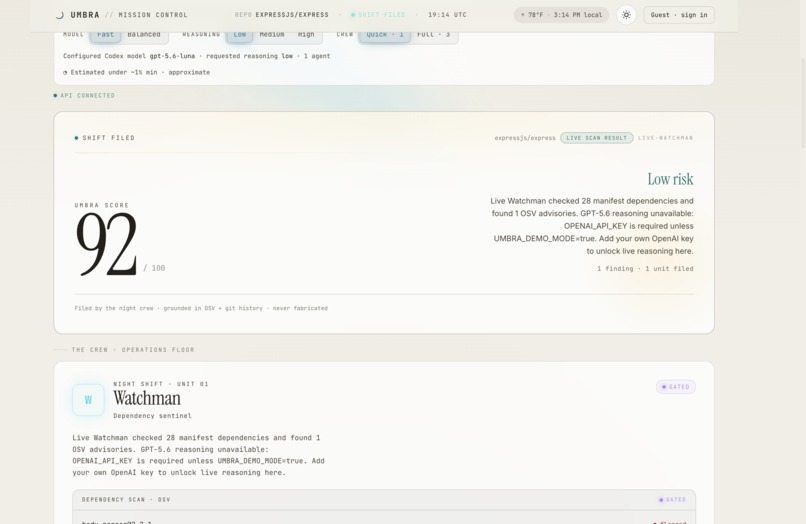Click the NIGHT SHIFT · UNIT 01 label
Image resolution: width=806 pixels, height=524 pixels.
[x=161, y=384]
